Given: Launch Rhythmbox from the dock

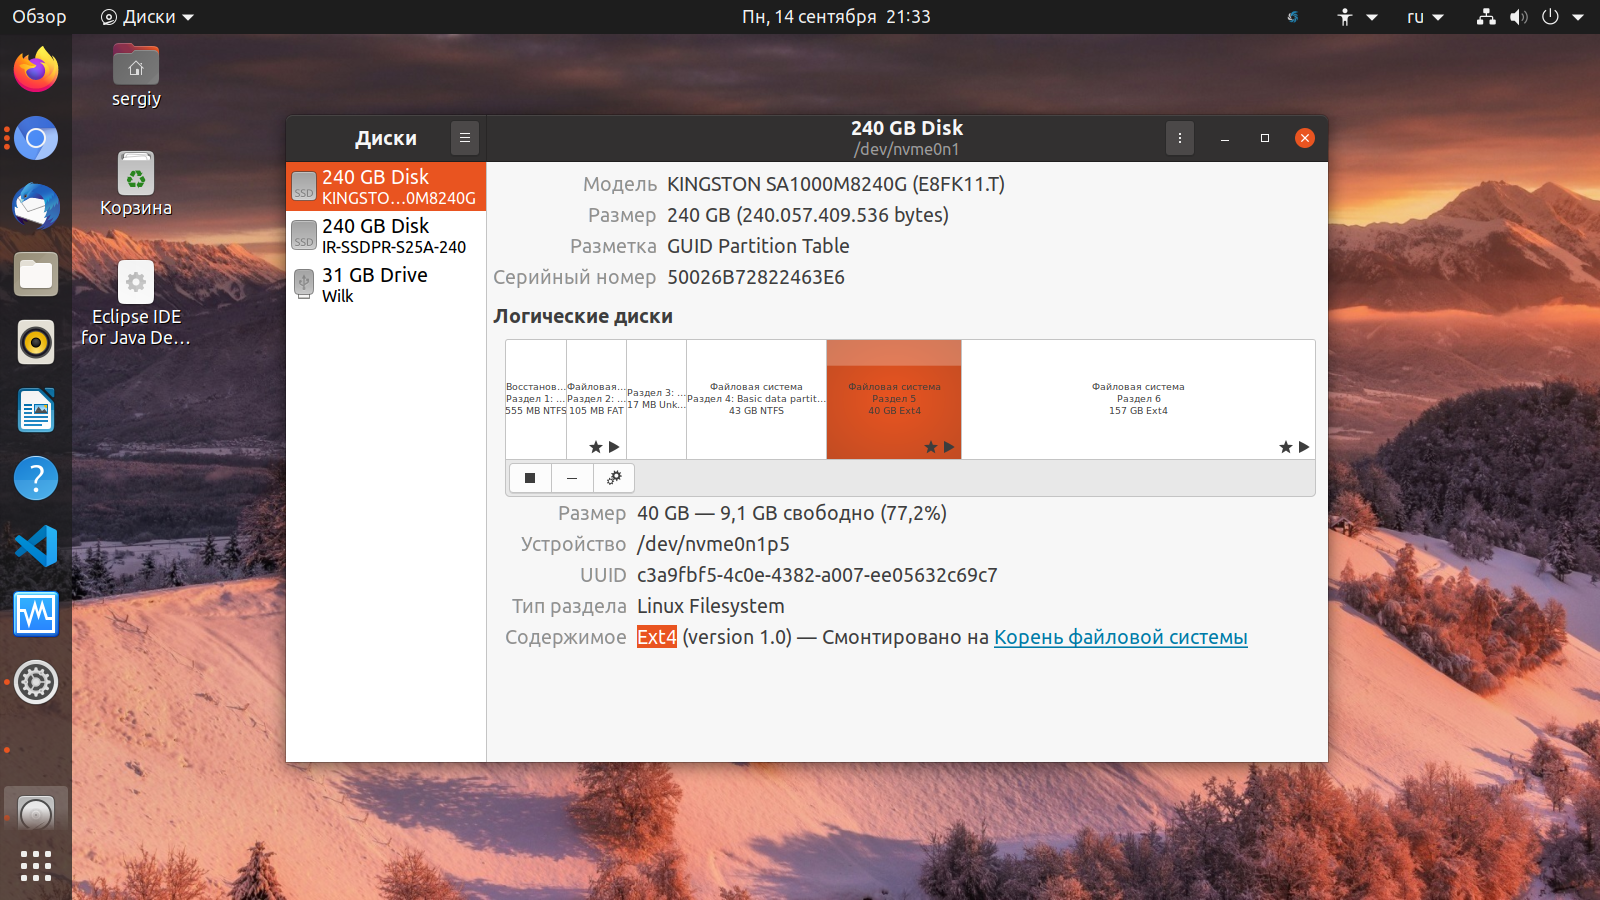Looking at the screenshot, I should click(36, 342).
